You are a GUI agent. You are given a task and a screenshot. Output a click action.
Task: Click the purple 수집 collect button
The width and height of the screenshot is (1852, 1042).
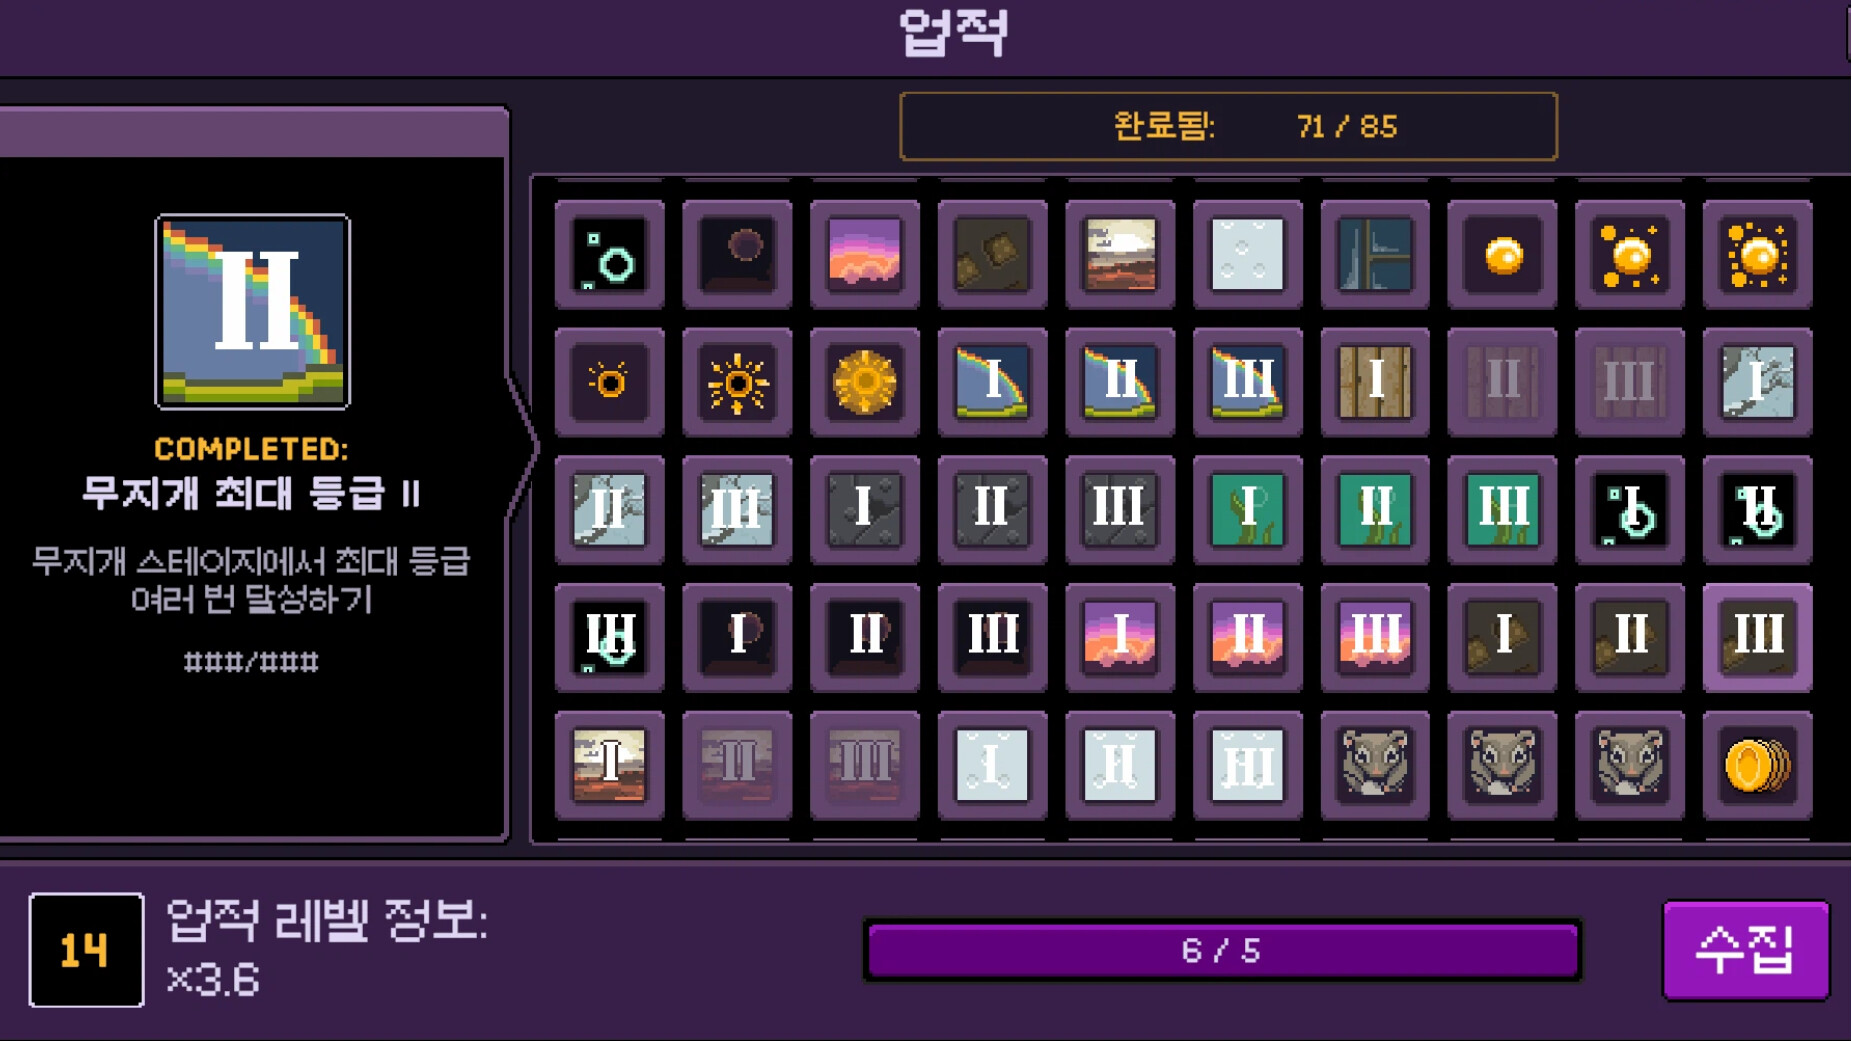[x=1746, y=950]
